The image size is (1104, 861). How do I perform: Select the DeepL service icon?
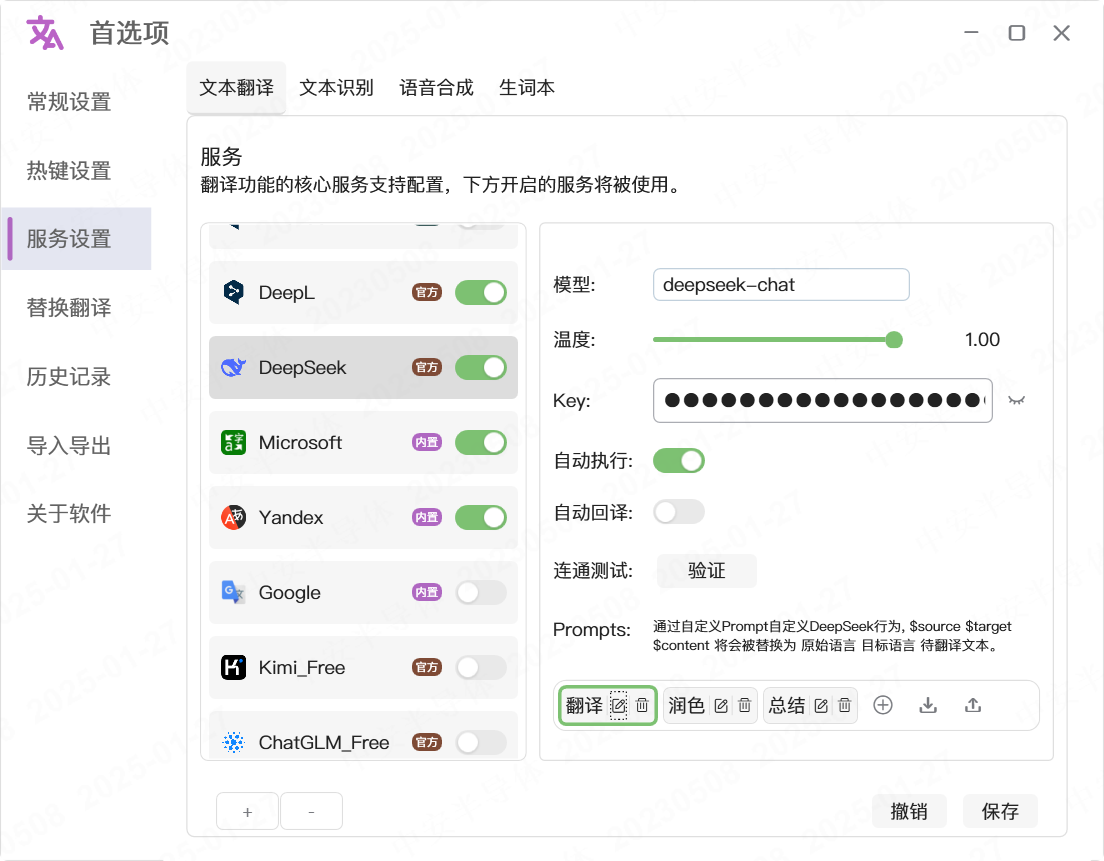pos(233,292)
